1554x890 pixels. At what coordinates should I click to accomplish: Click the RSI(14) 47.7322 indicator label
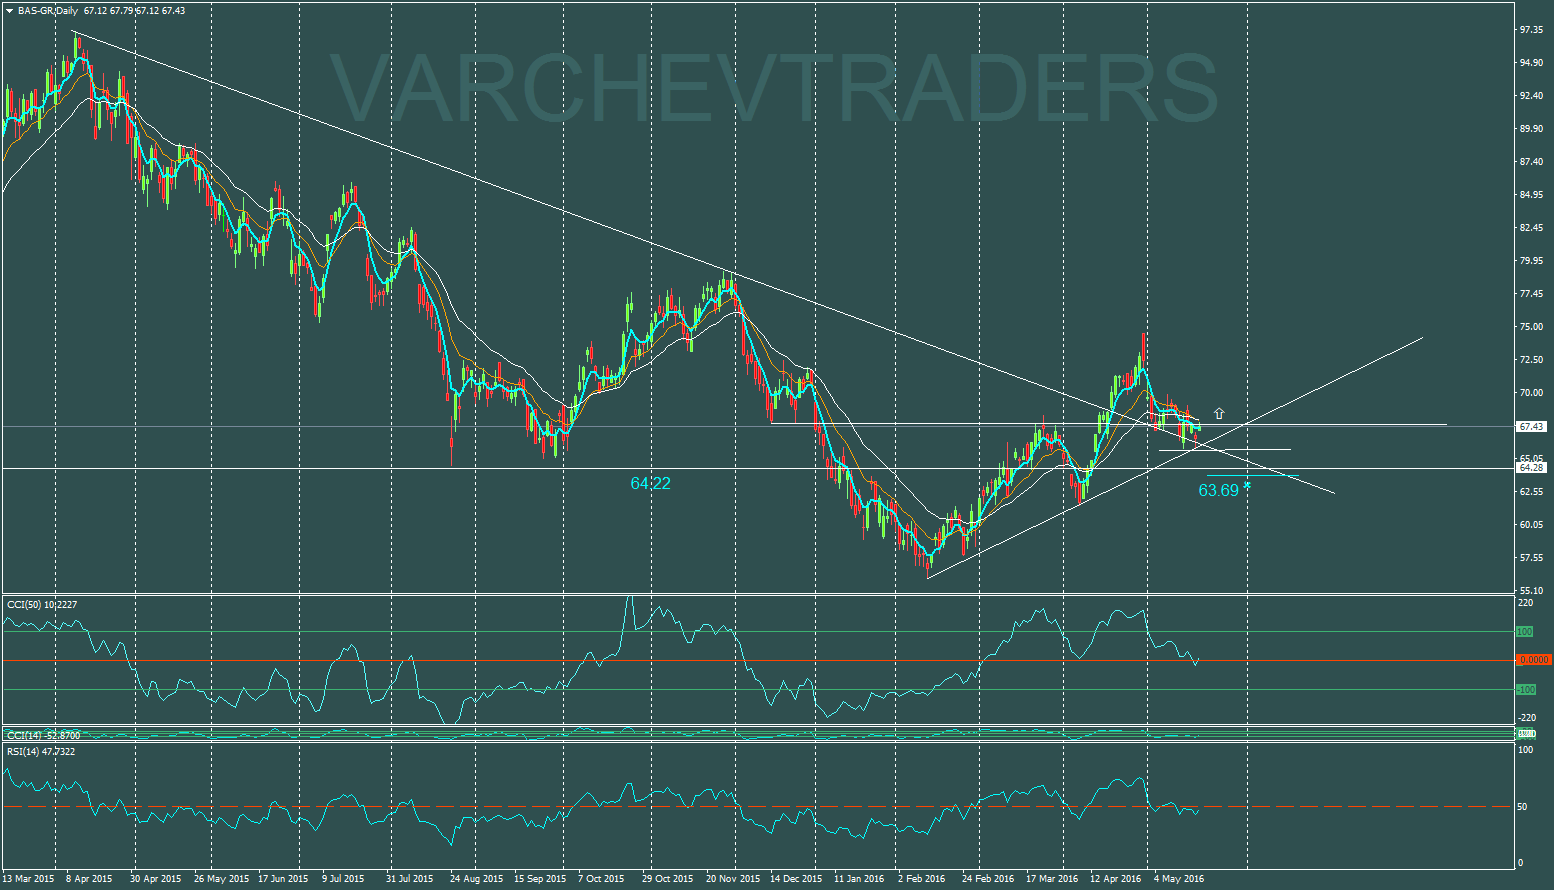coord(41,751)
